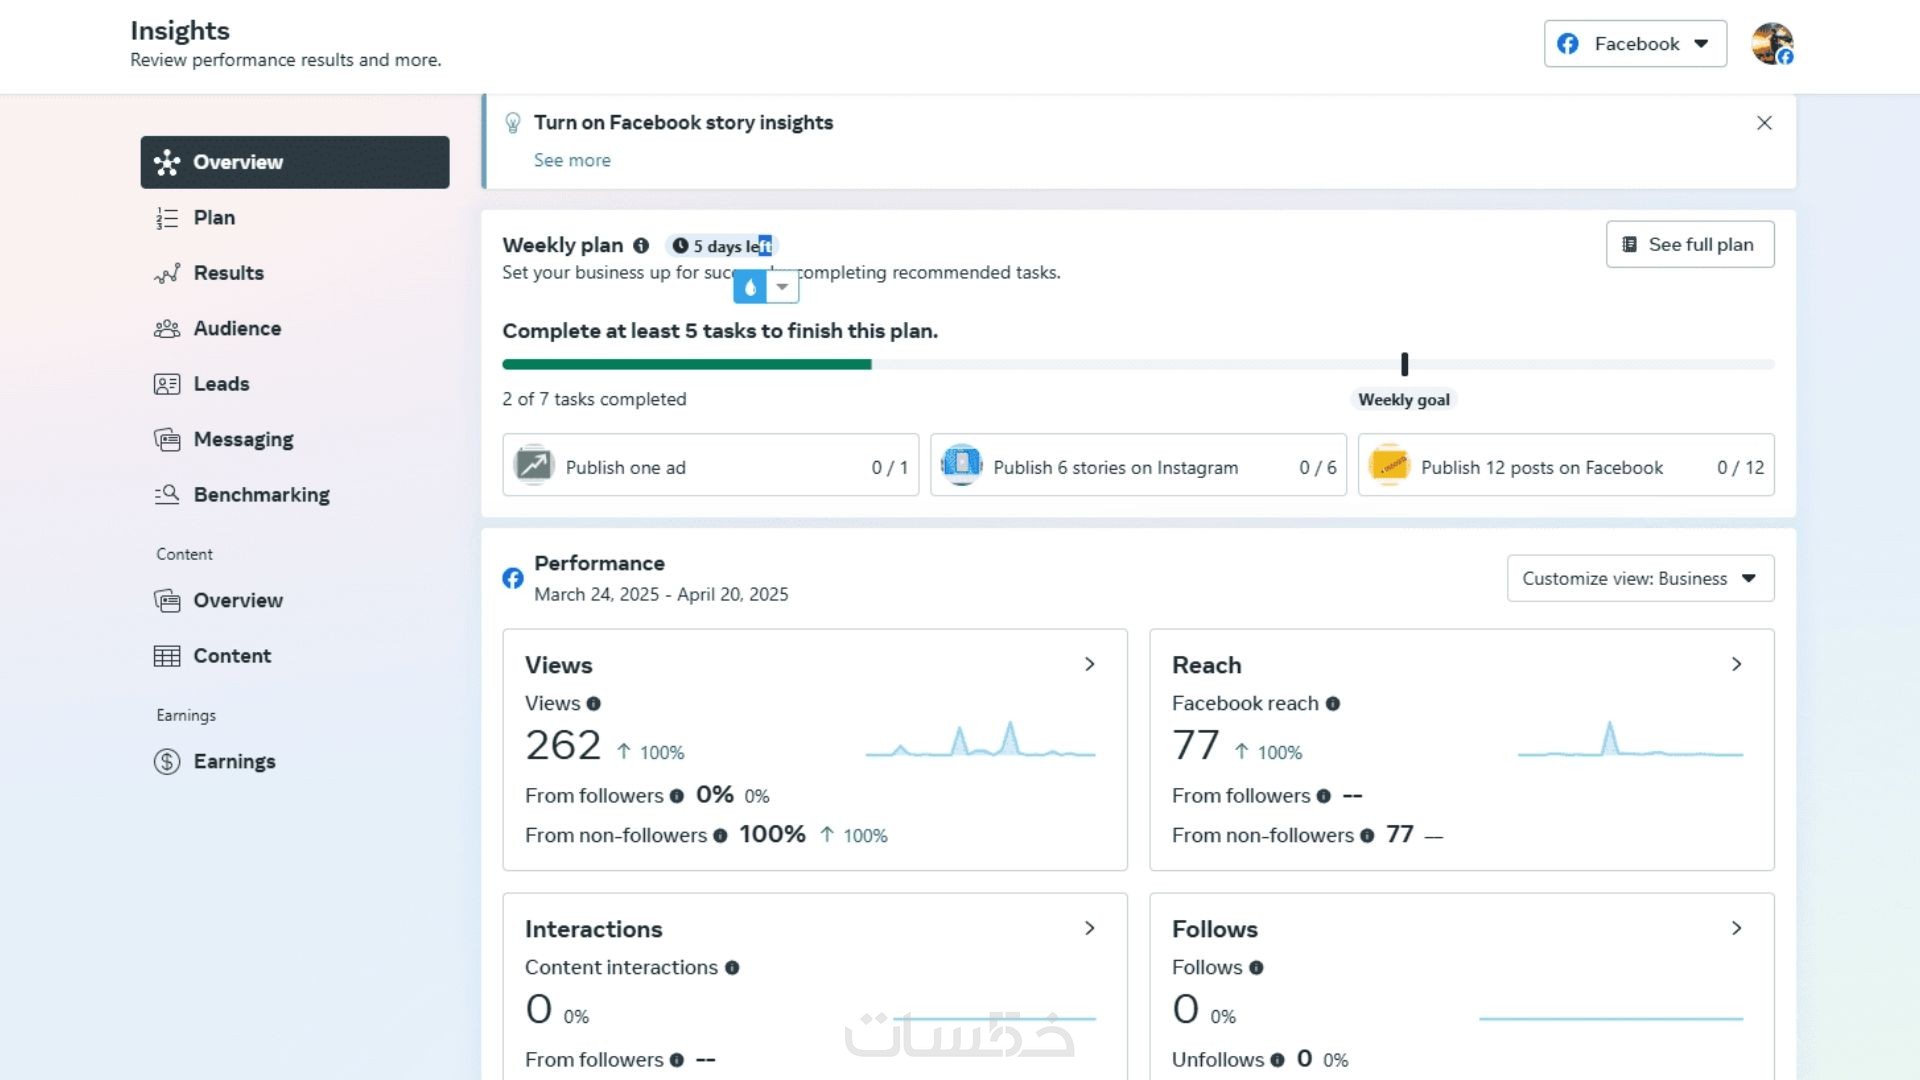
Task: Click the Views info icon
Action: coord(594,704)
